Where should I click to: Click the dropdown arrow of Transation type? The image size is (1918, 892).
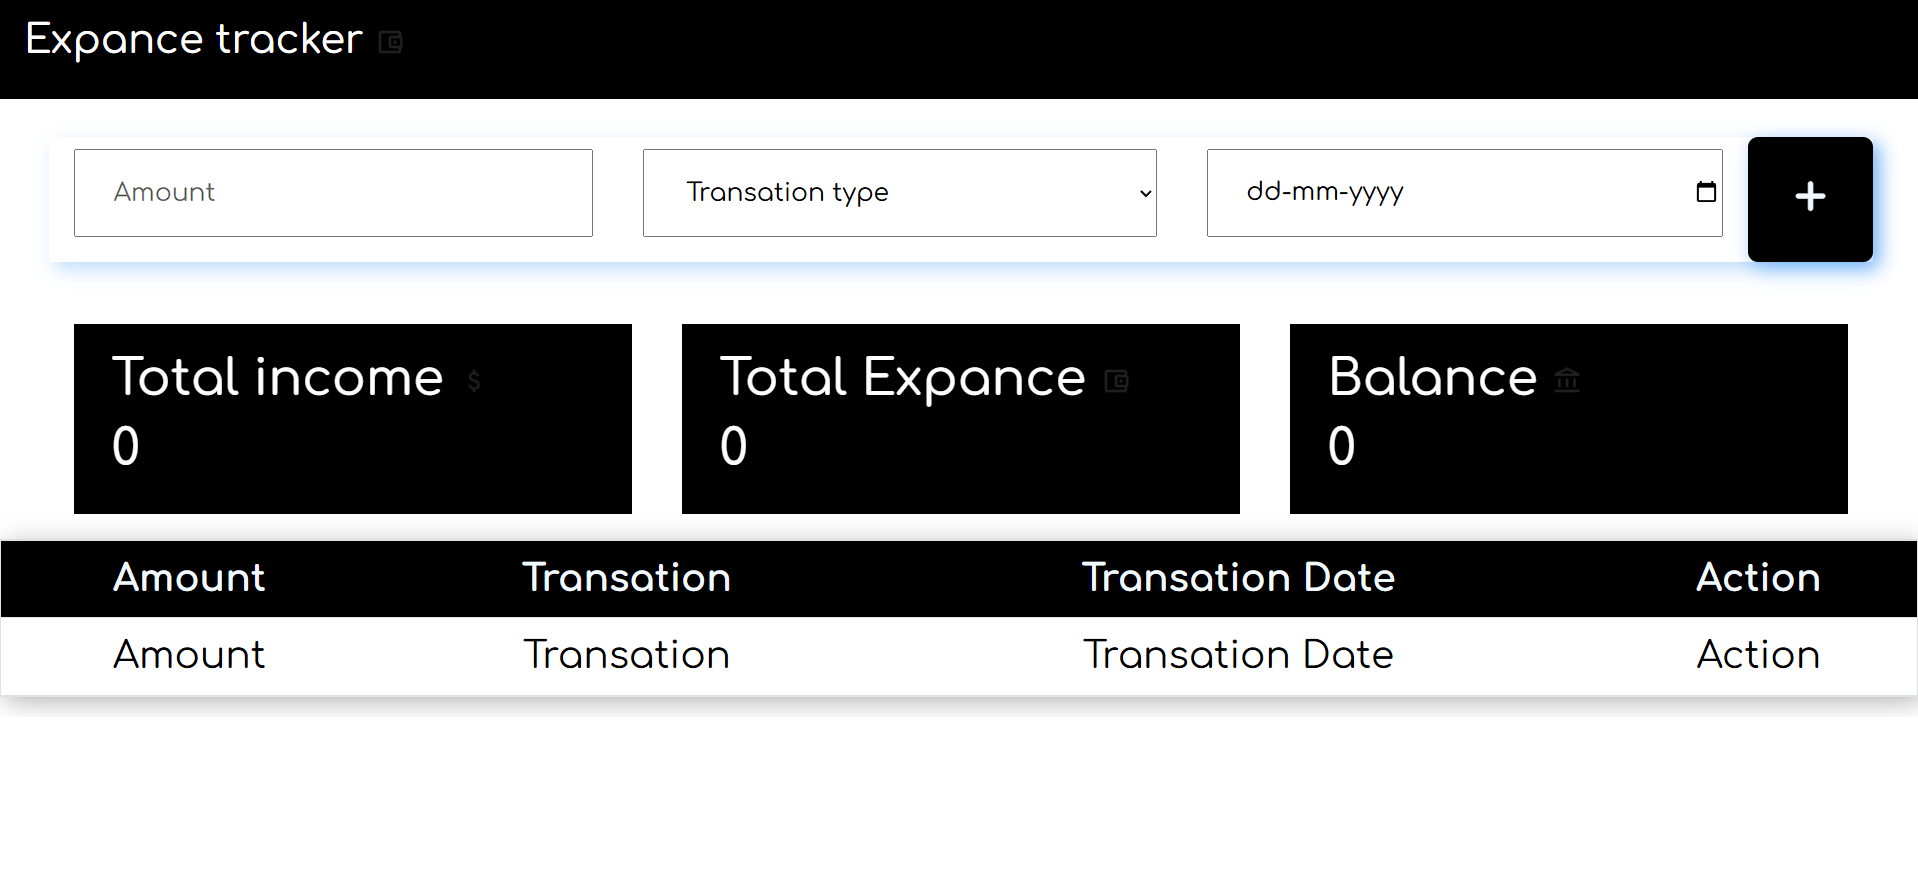(1145, 194)
